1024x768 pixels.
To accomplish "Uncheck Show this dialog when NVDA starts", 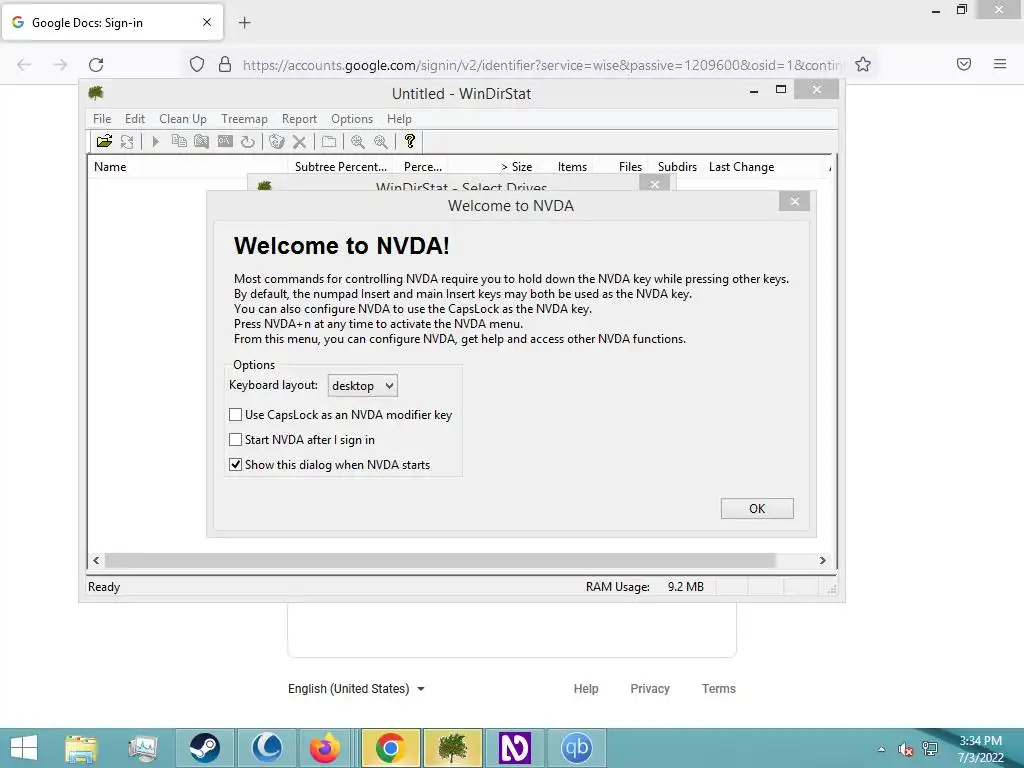I will [236, 465].
